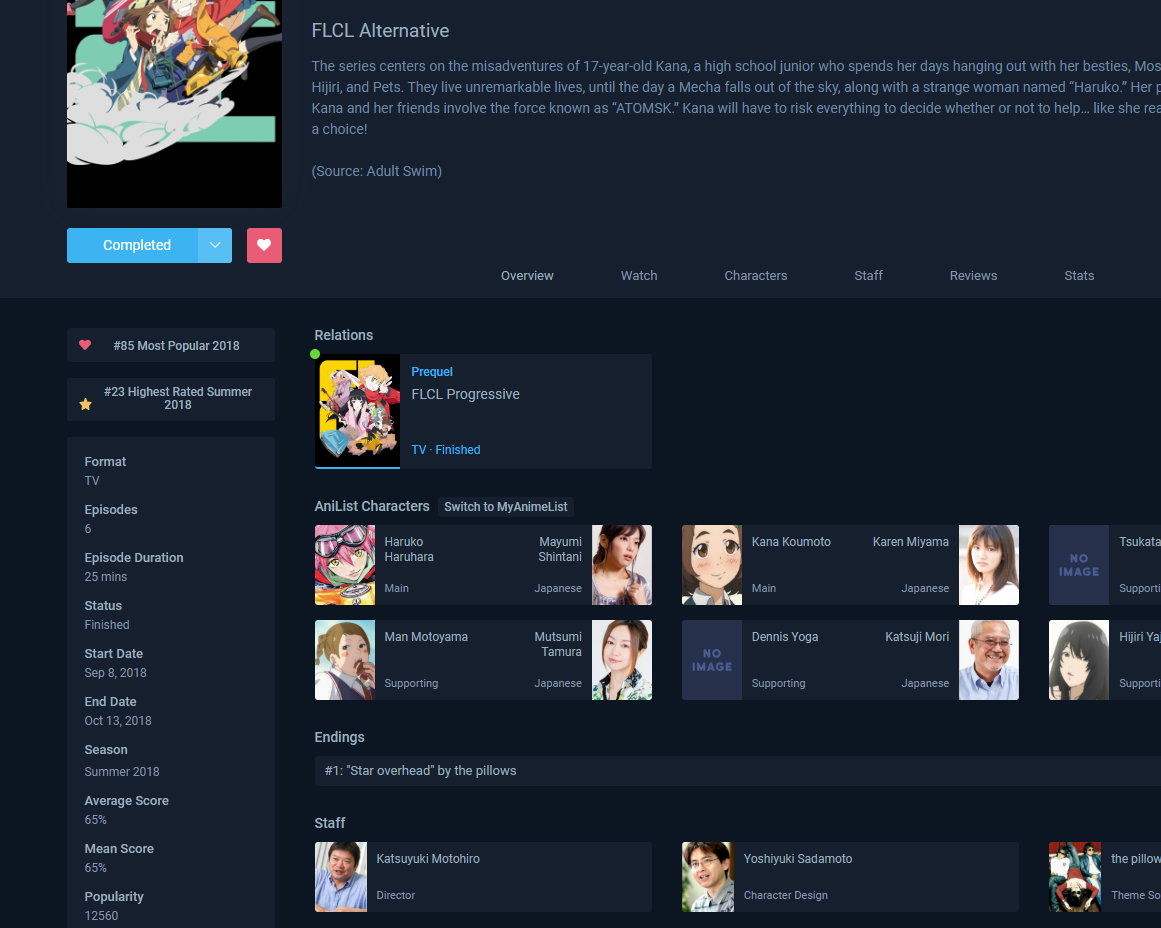Switch to the Watch tab

639,276
